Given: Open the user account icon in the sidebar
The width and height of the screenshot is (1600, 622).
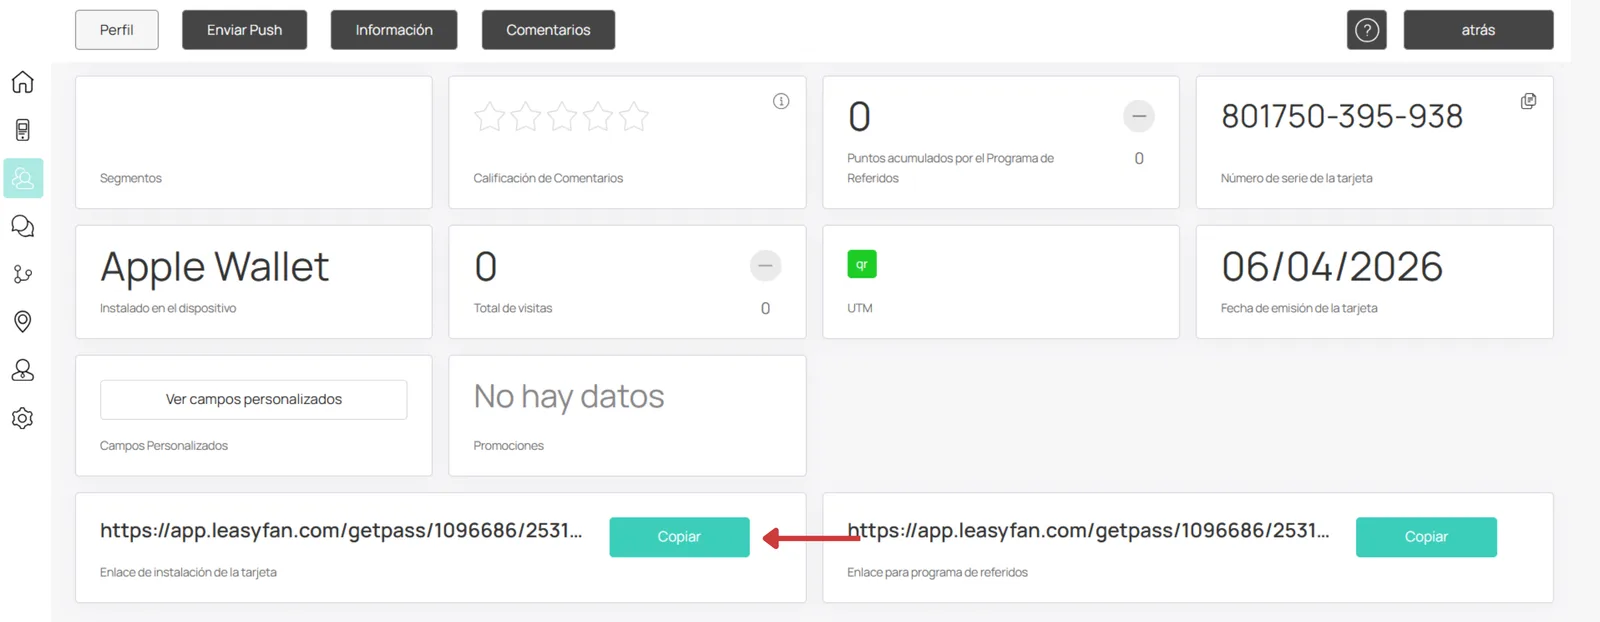Looking at the screenshot, I should (22, 370).
